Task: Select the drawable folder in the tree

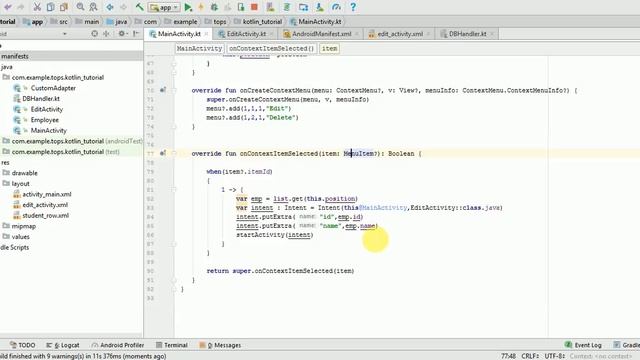Action: (x=24, y=173)
